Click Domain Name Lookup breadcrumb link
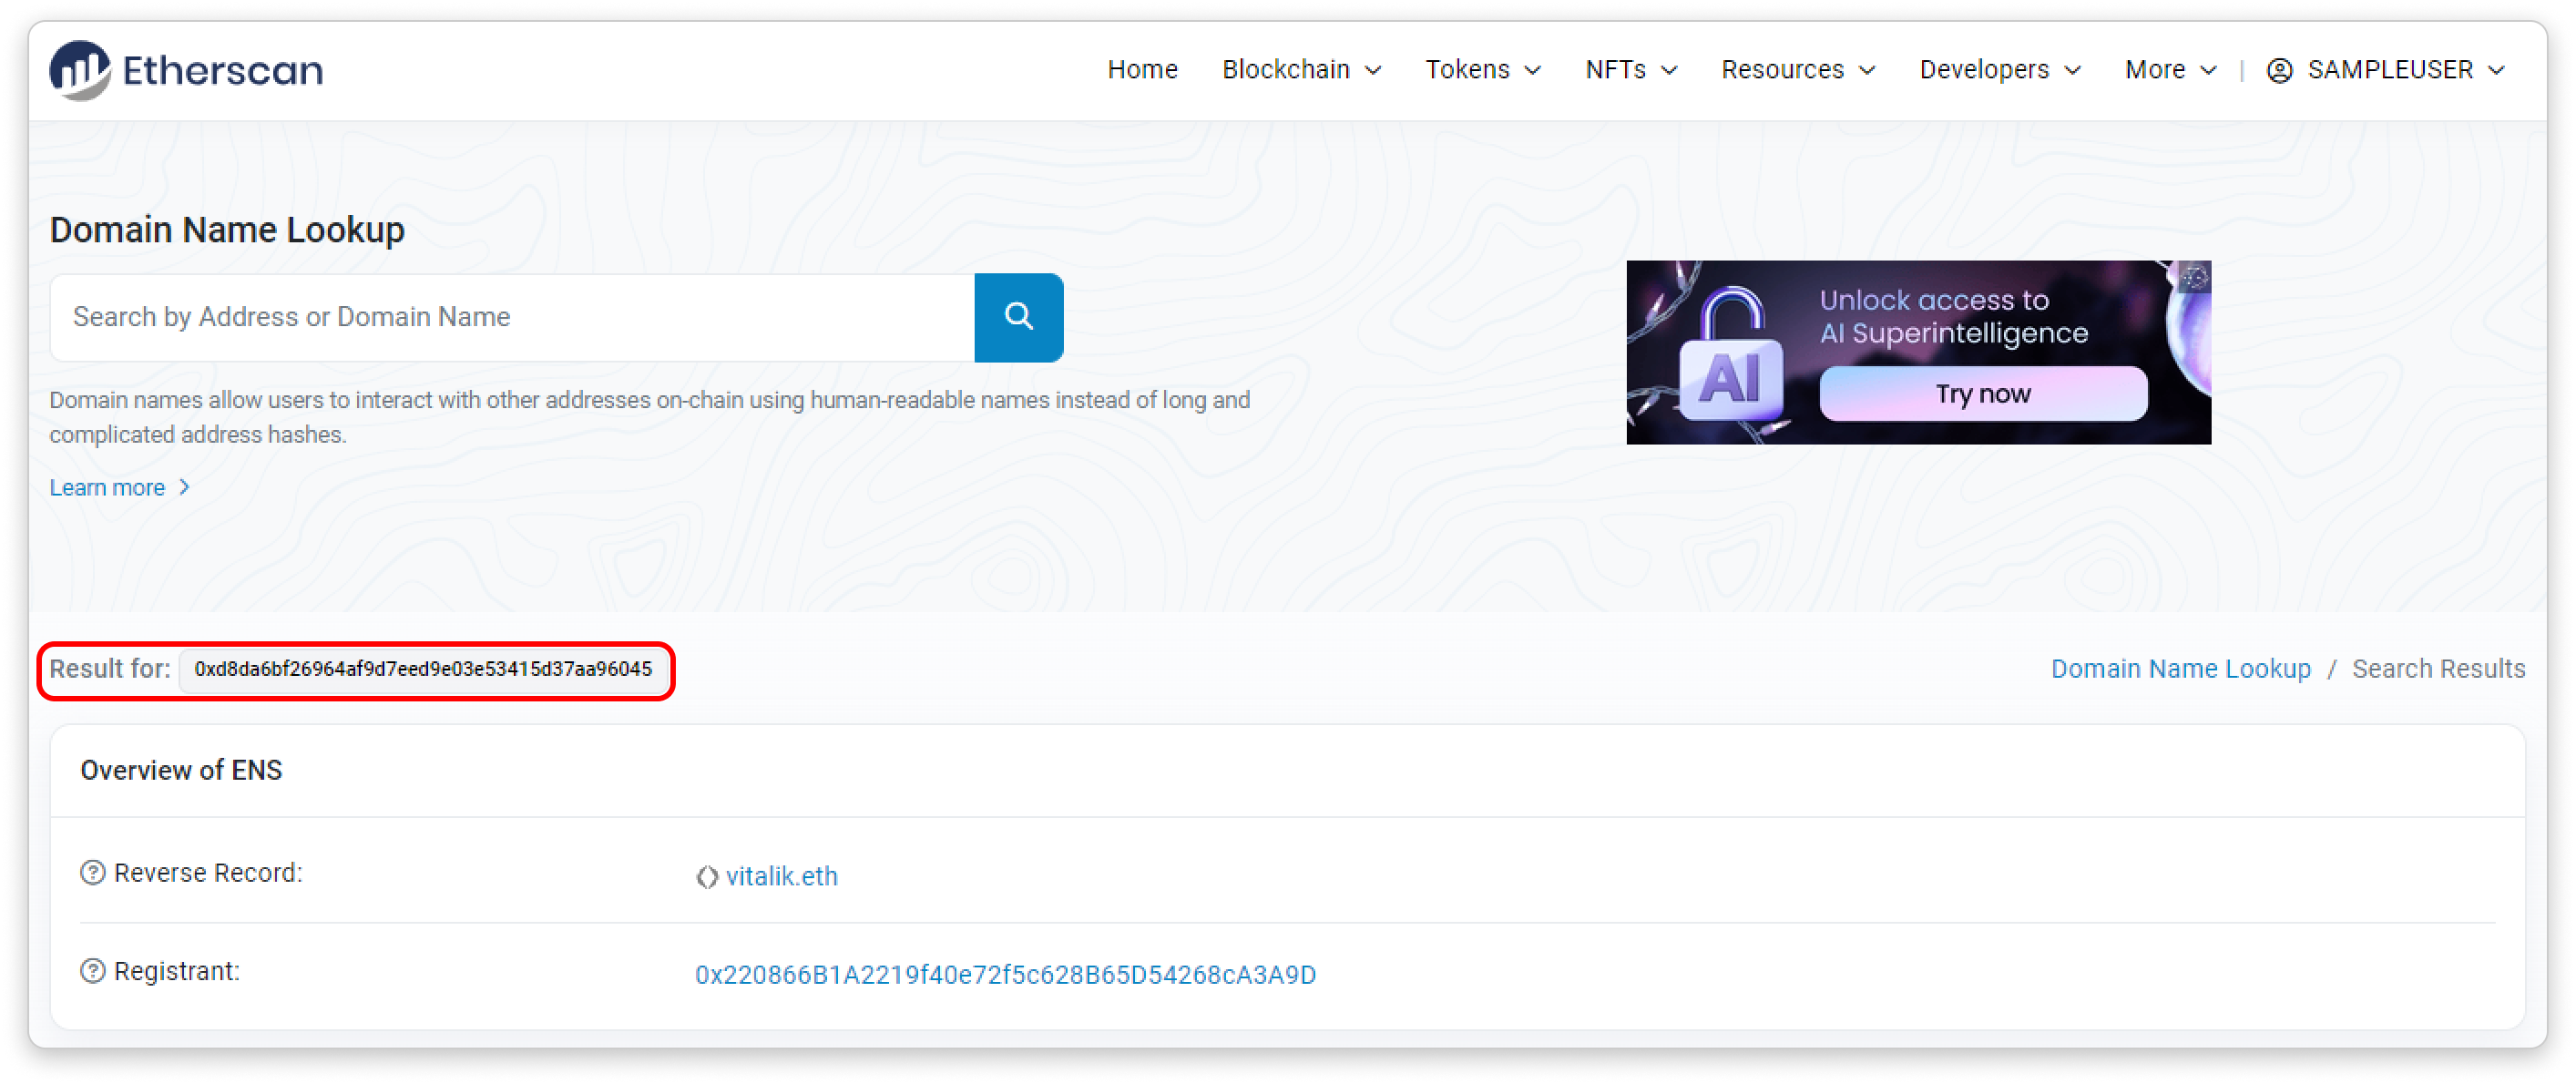 (2180, 669)
